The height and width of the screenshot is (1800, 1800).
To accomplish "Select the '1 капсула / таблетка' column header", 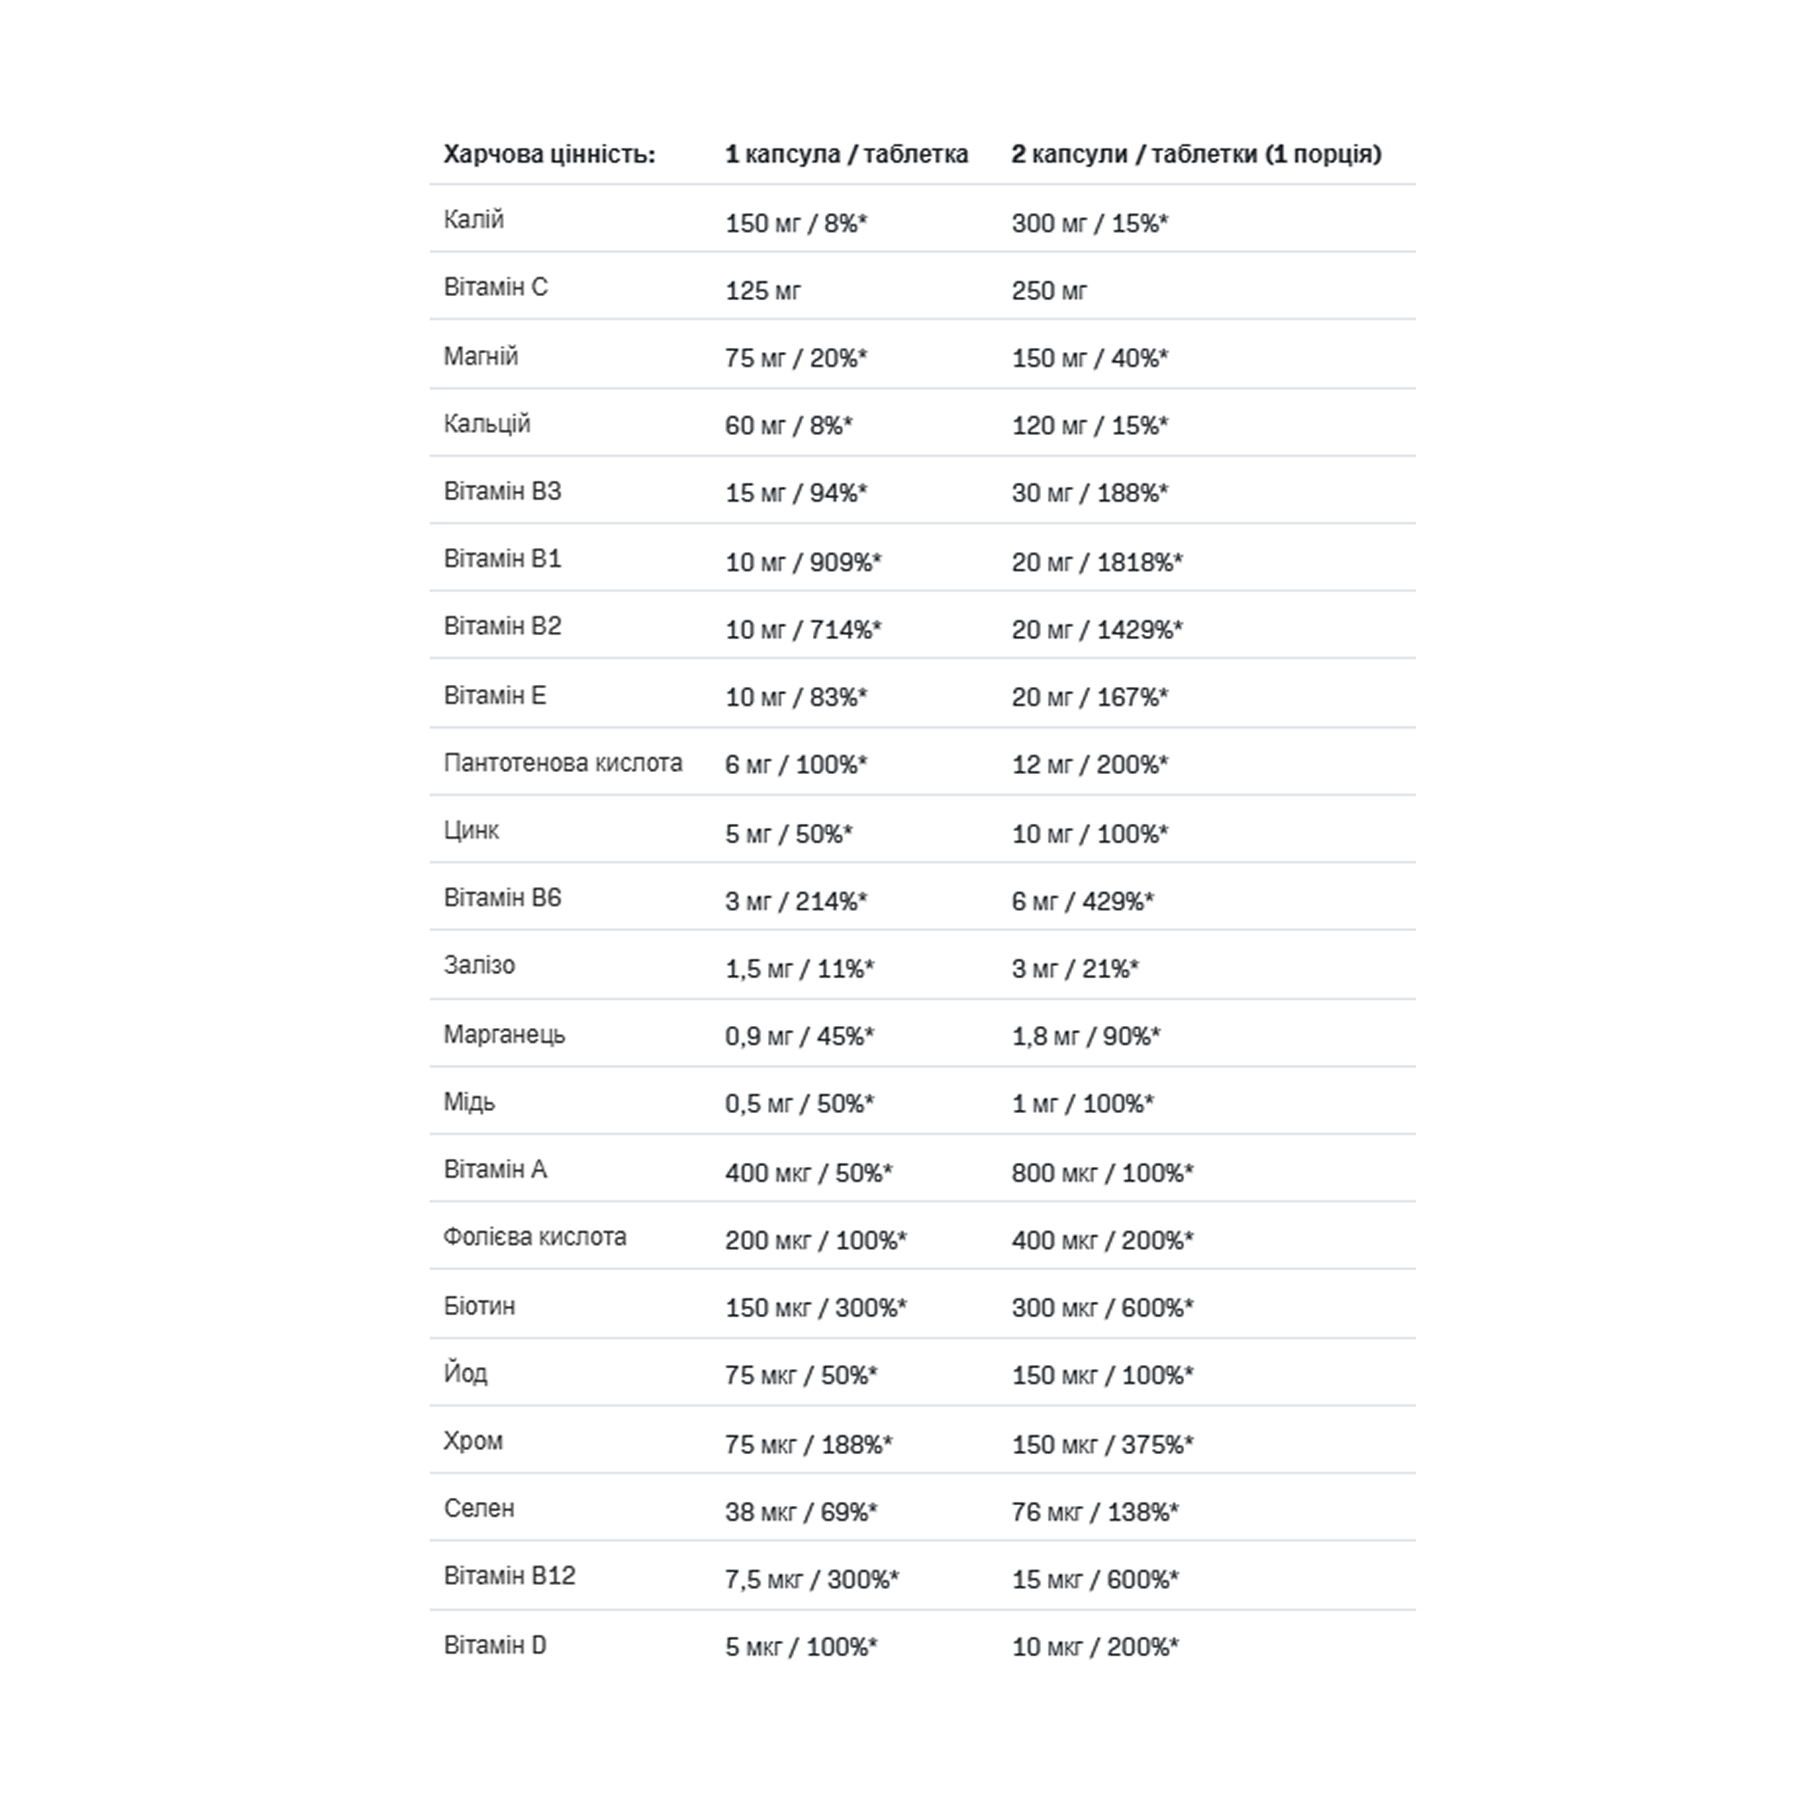I will point(846,154).
